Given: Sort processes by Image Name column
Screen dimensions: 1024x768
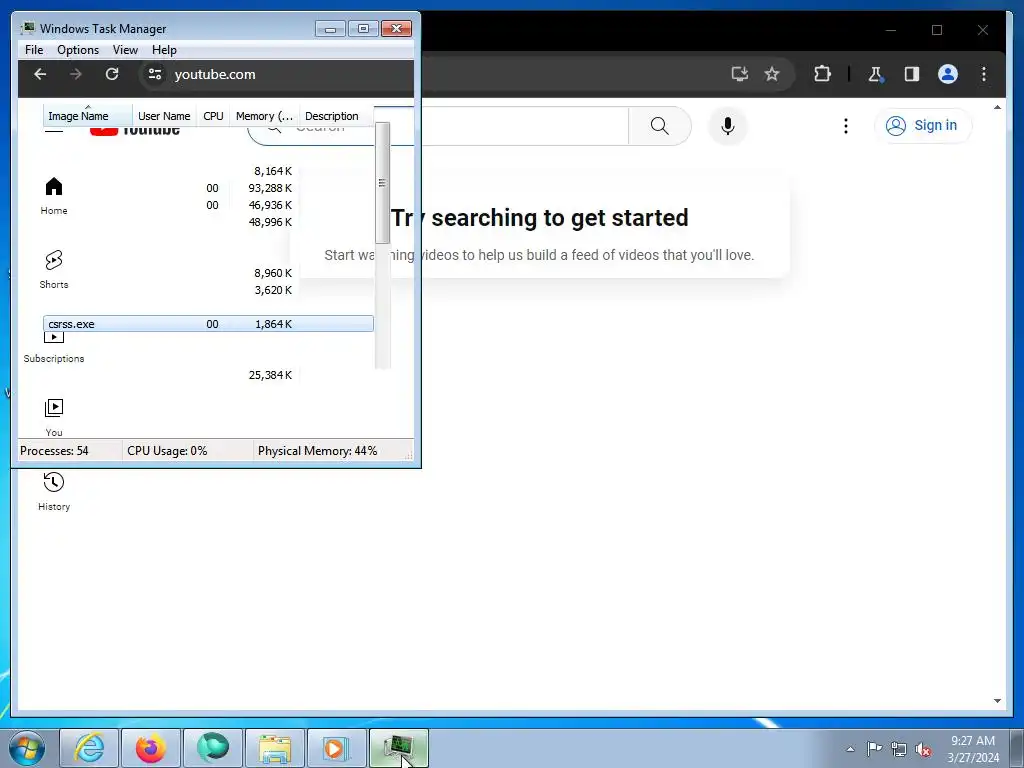Looking at the screenshot, I should point(88,116).
